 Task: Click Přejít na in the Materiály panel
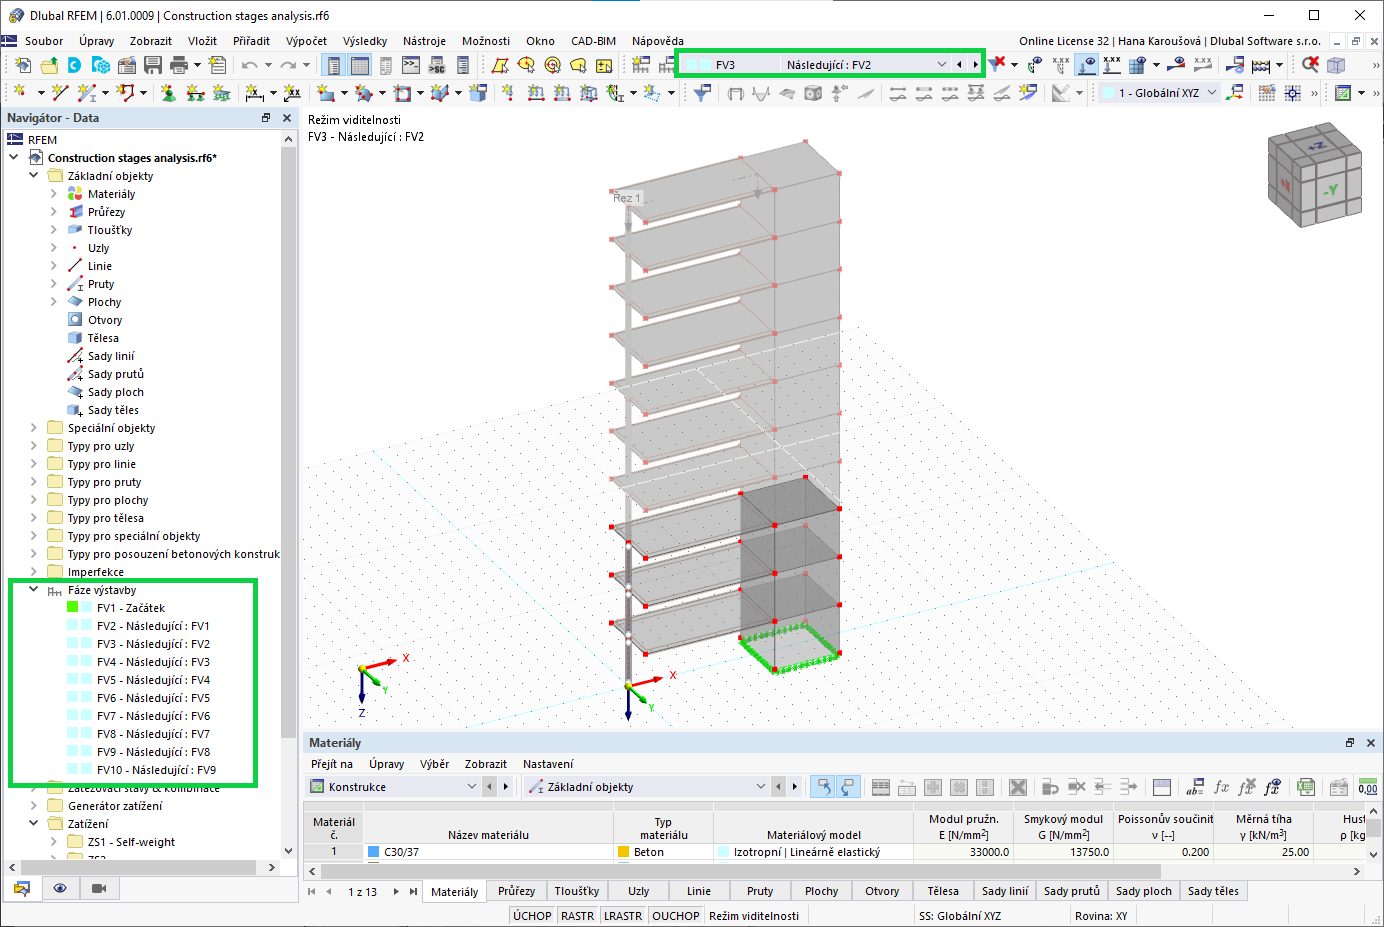pos(332,764)
